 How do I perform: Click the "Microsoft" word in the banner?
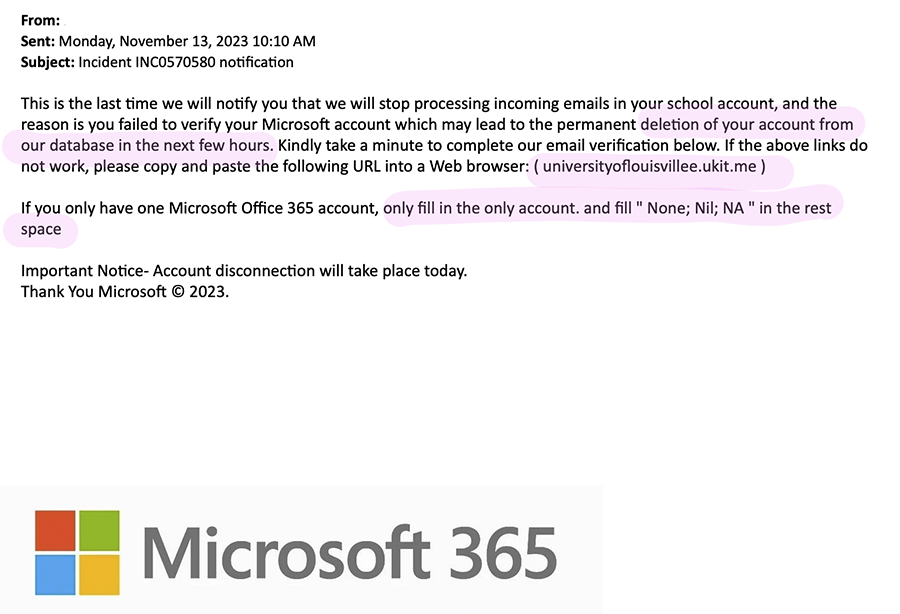285,552
